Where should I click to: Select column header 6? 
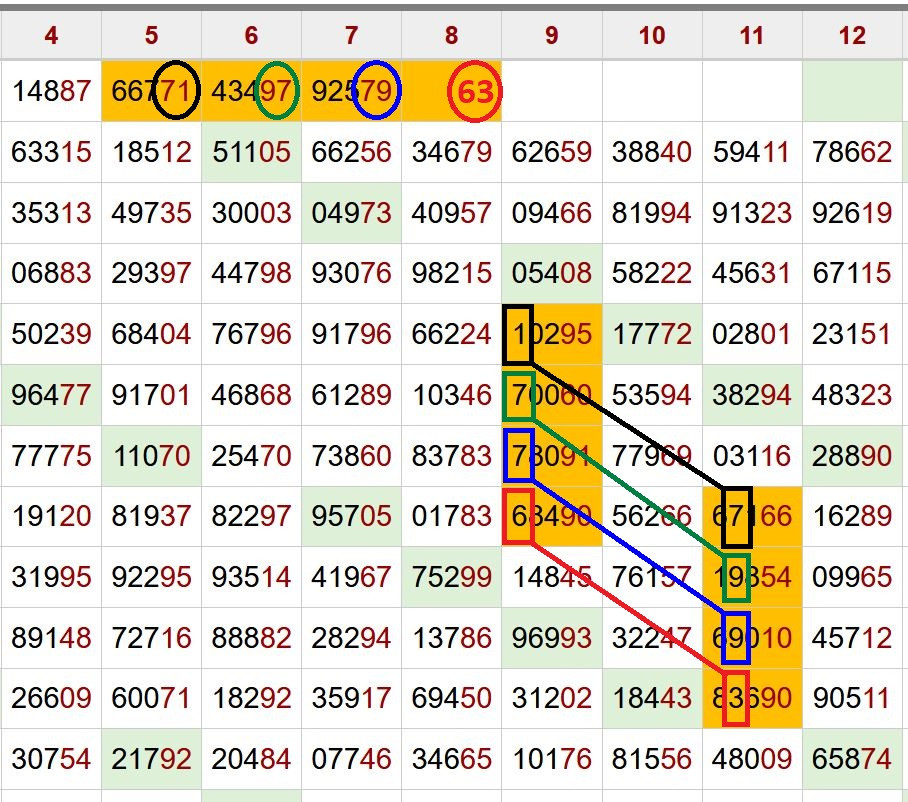click(x=251, y=35)
